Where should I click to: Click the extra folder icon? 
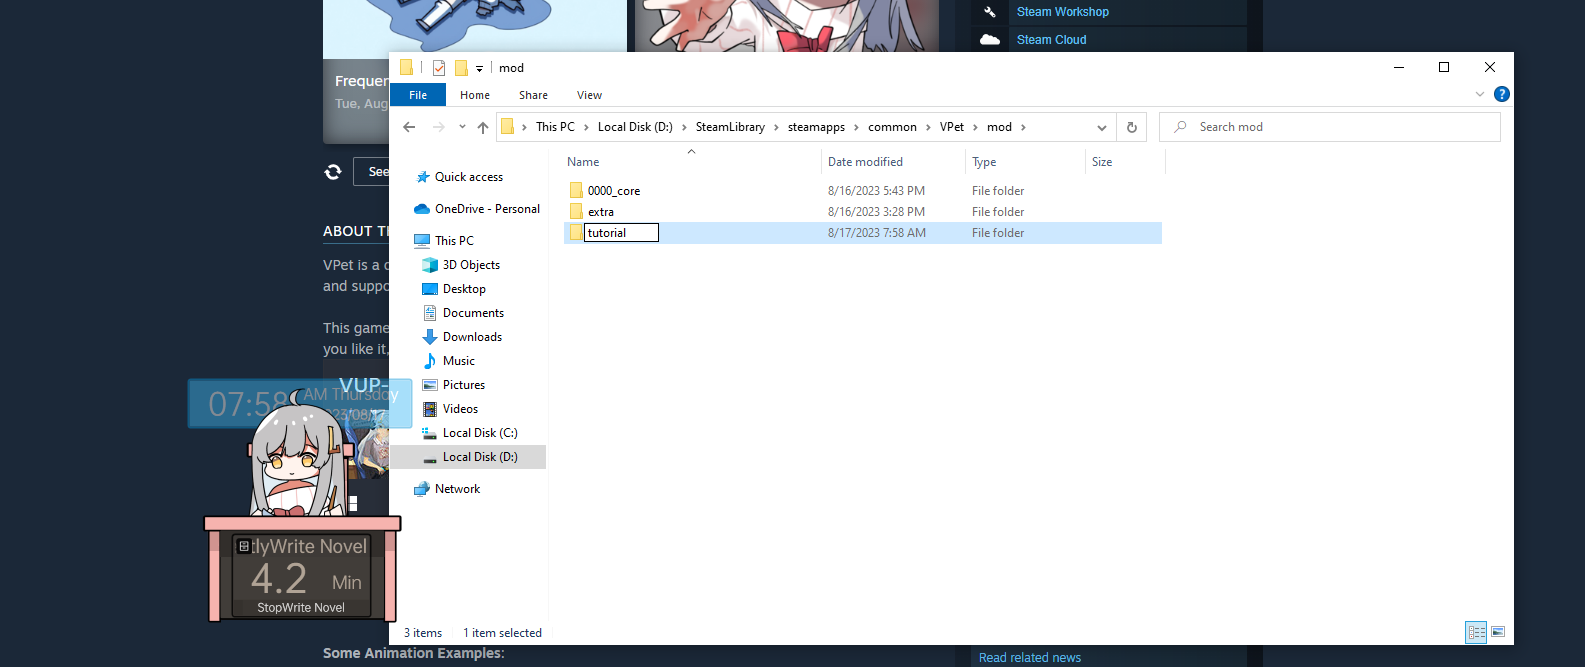point(576,211)
